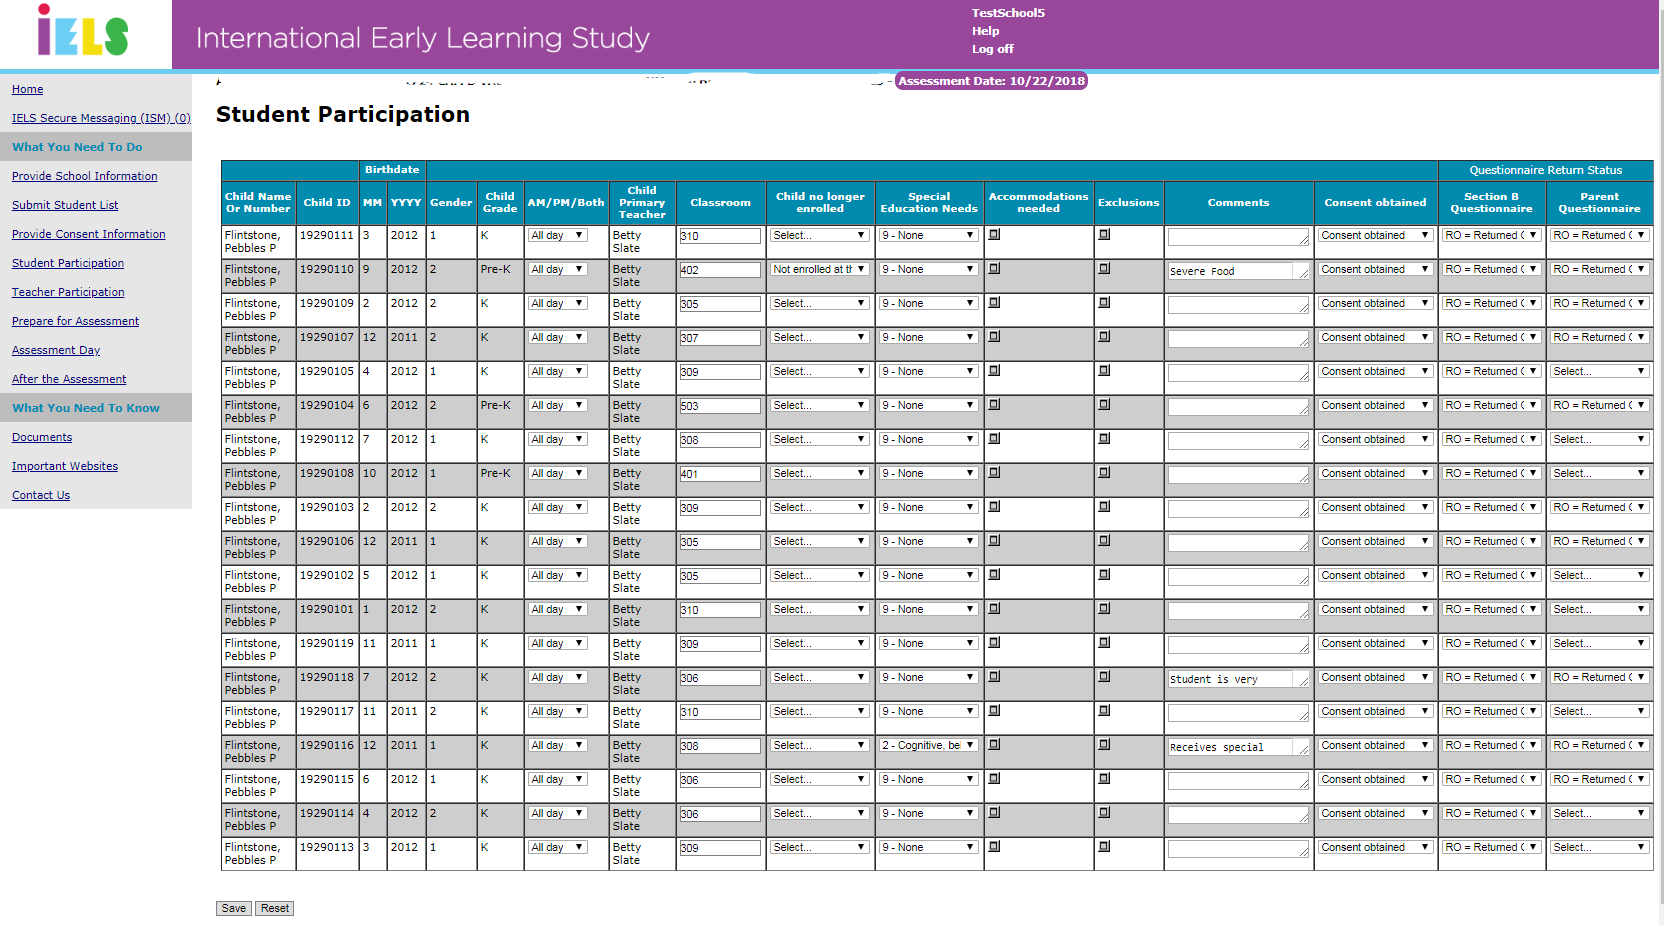
Task: Open Parent Questionnaire dropdown for child 19290105
Action: pyautogui.click(x=1599, y=371)
